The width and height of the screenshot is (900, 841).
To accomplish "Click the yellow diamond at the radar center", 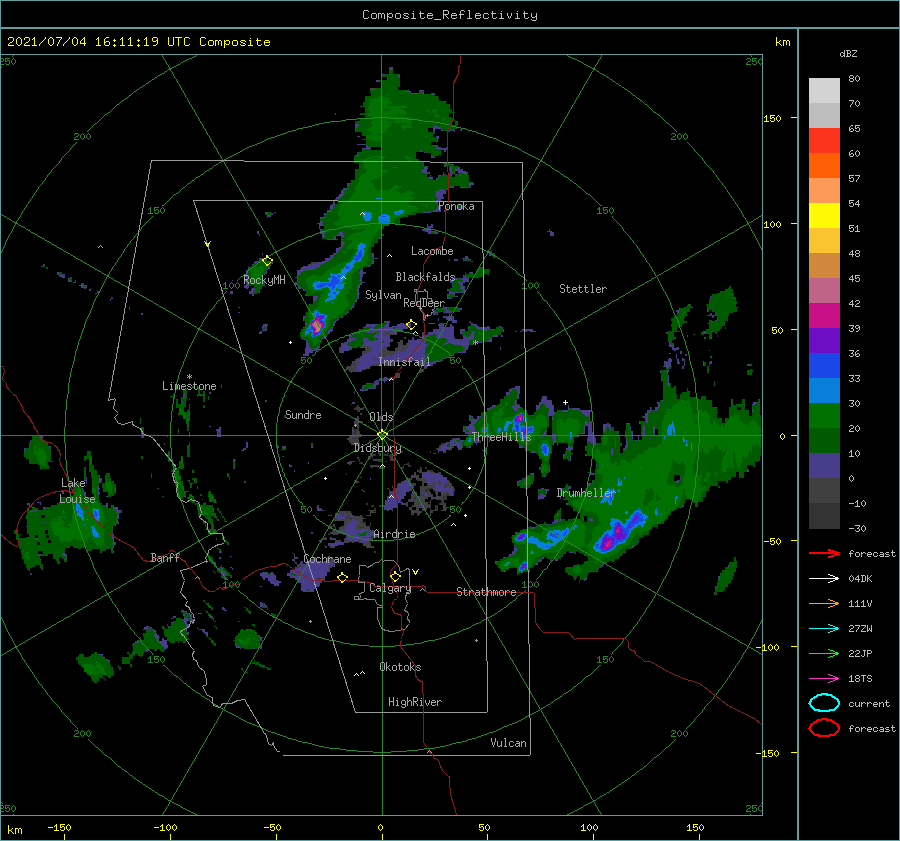I will point(382,435).
